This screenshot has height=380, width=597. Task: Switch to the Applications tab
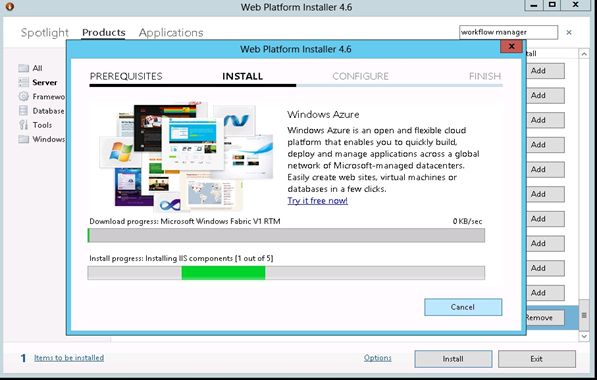click(x=171, y=33)
